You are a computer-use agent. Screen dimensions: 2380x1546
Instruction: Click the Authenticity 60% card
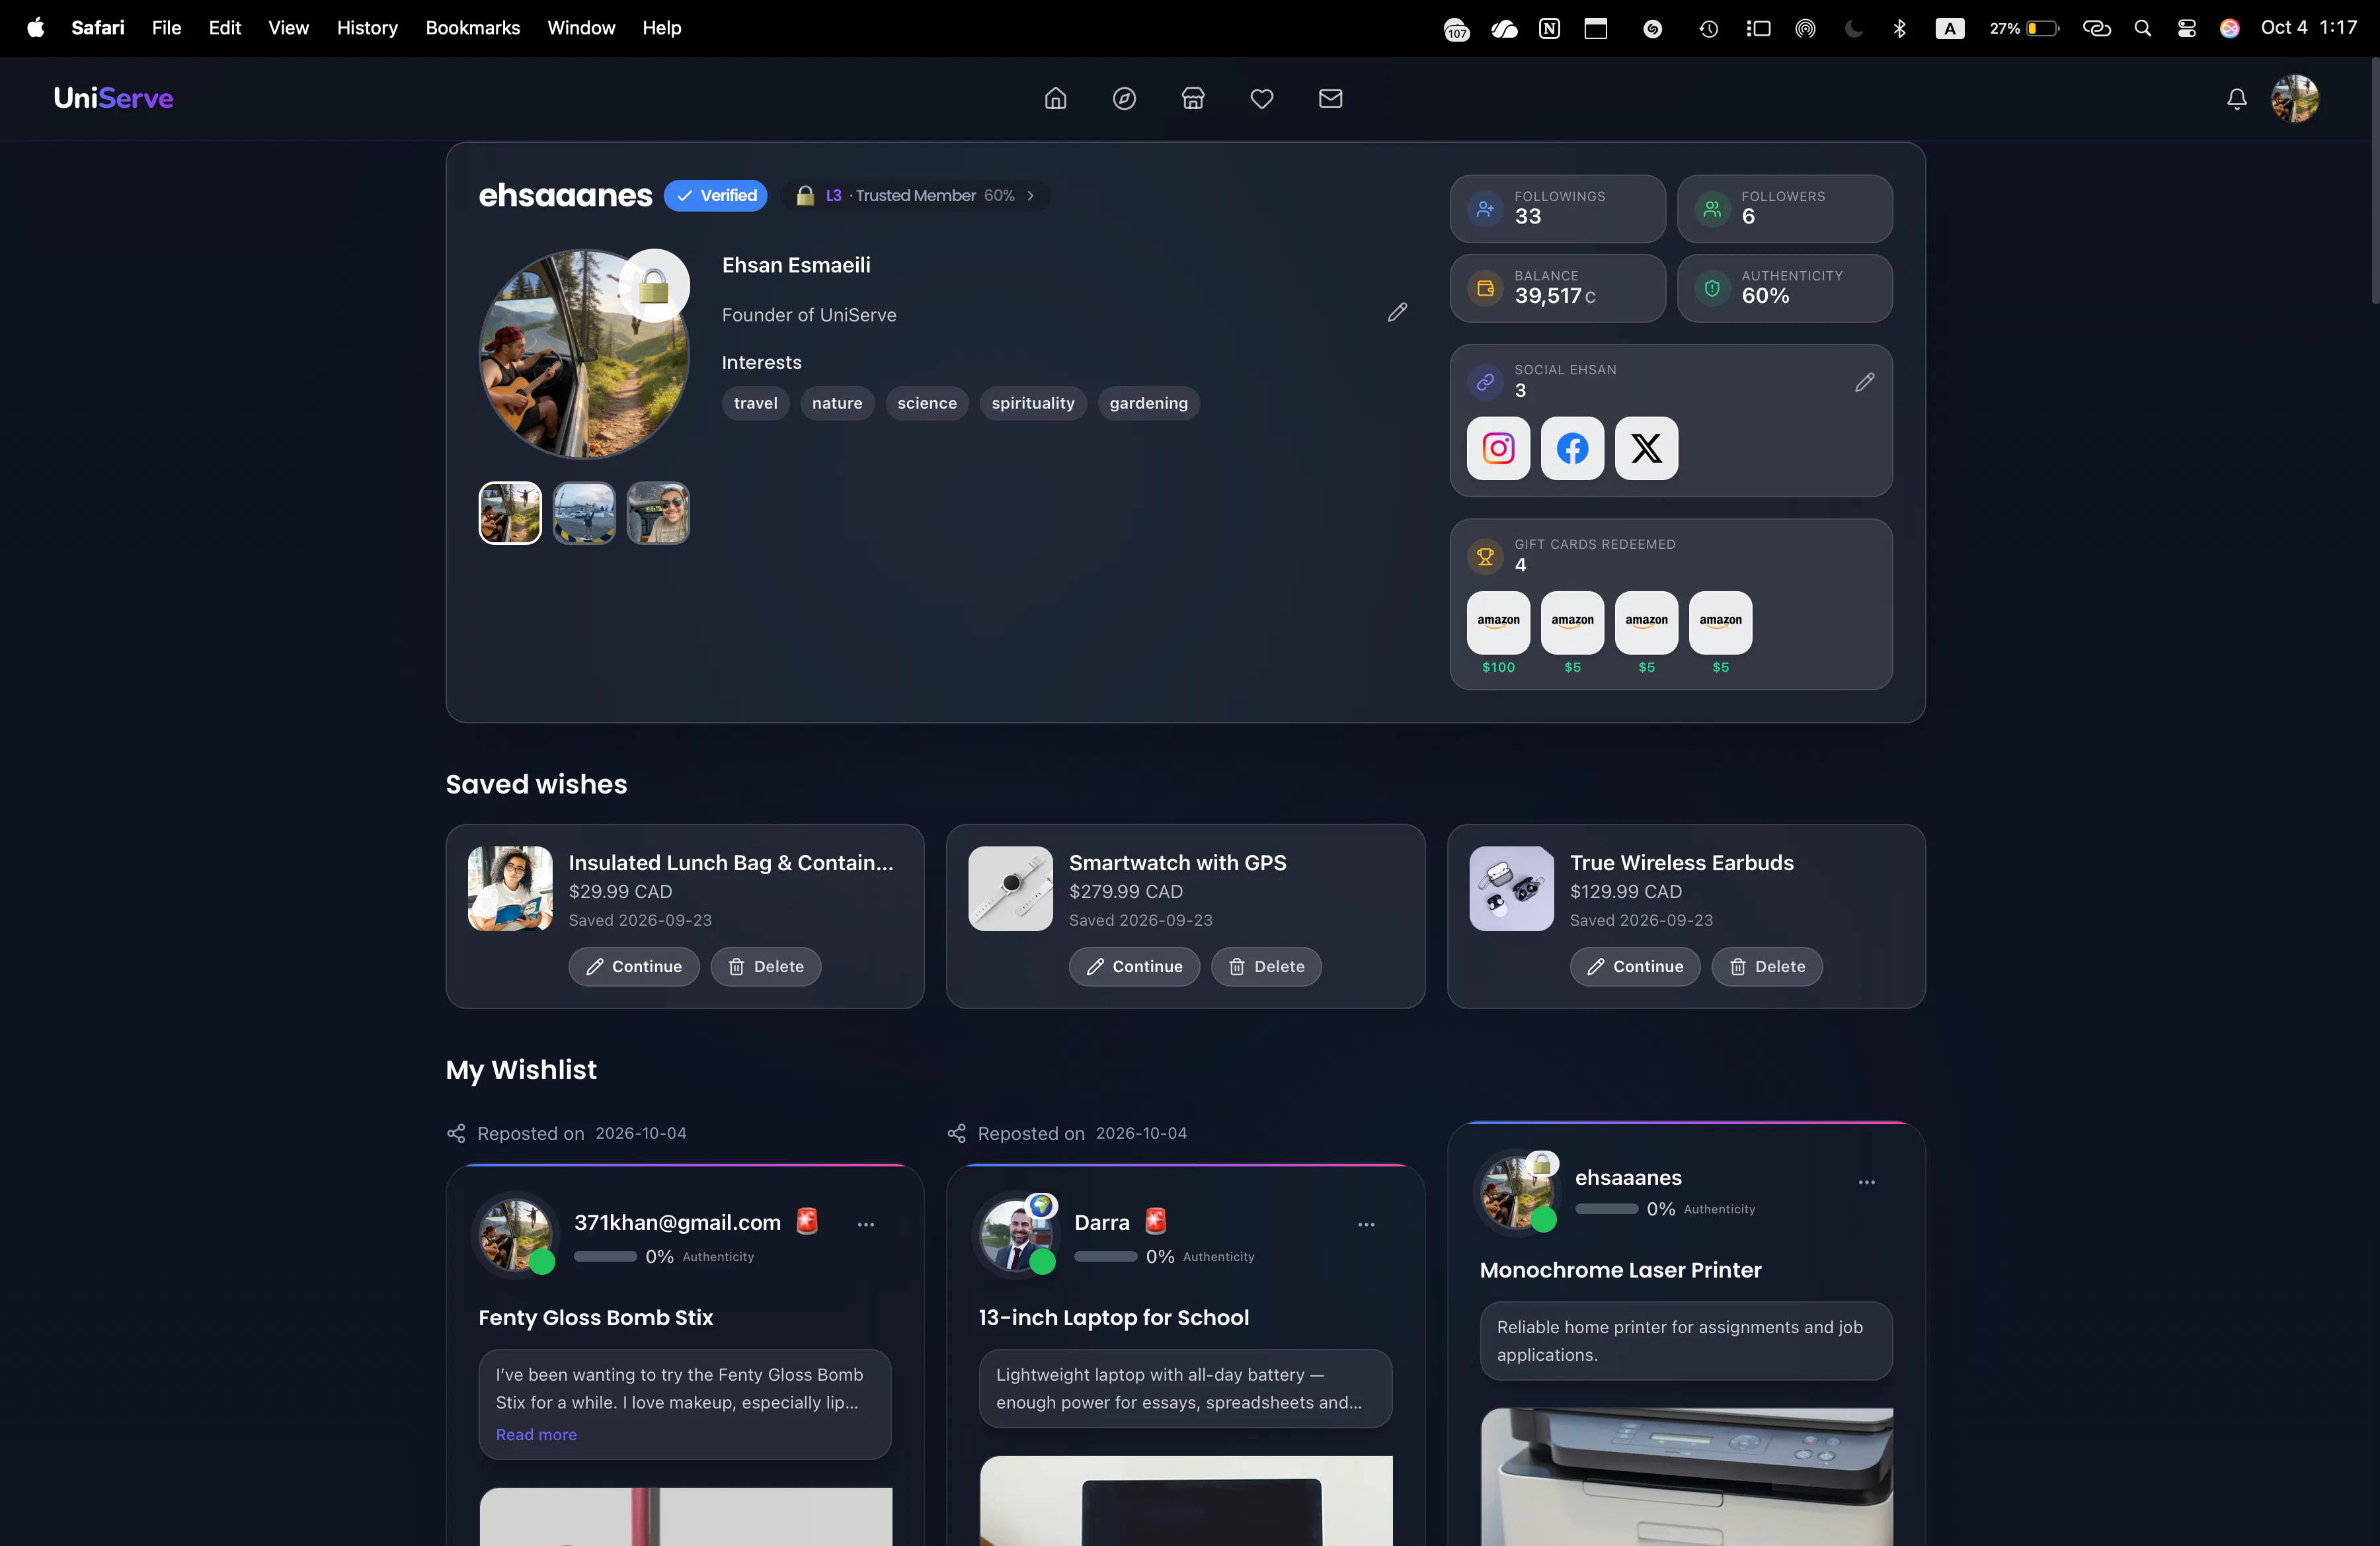(1785, 288)
